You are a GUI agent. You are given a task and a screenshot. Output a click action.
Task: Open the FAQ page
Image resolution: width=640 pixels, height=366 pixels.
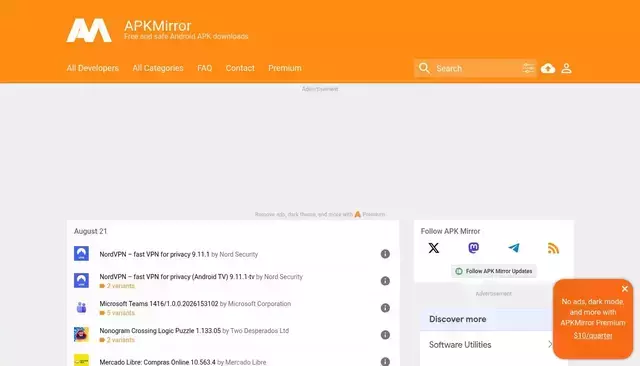[x=204, y=68]
